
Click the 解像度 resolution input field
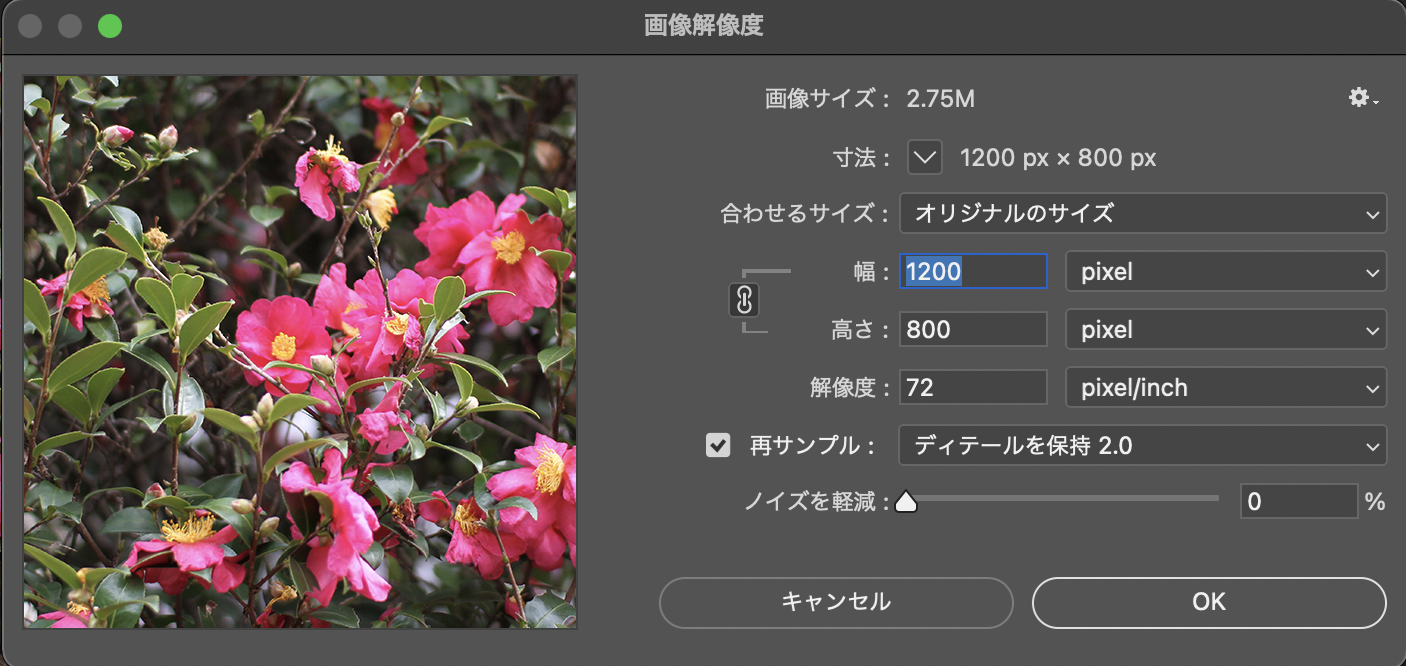coord(973,387)
